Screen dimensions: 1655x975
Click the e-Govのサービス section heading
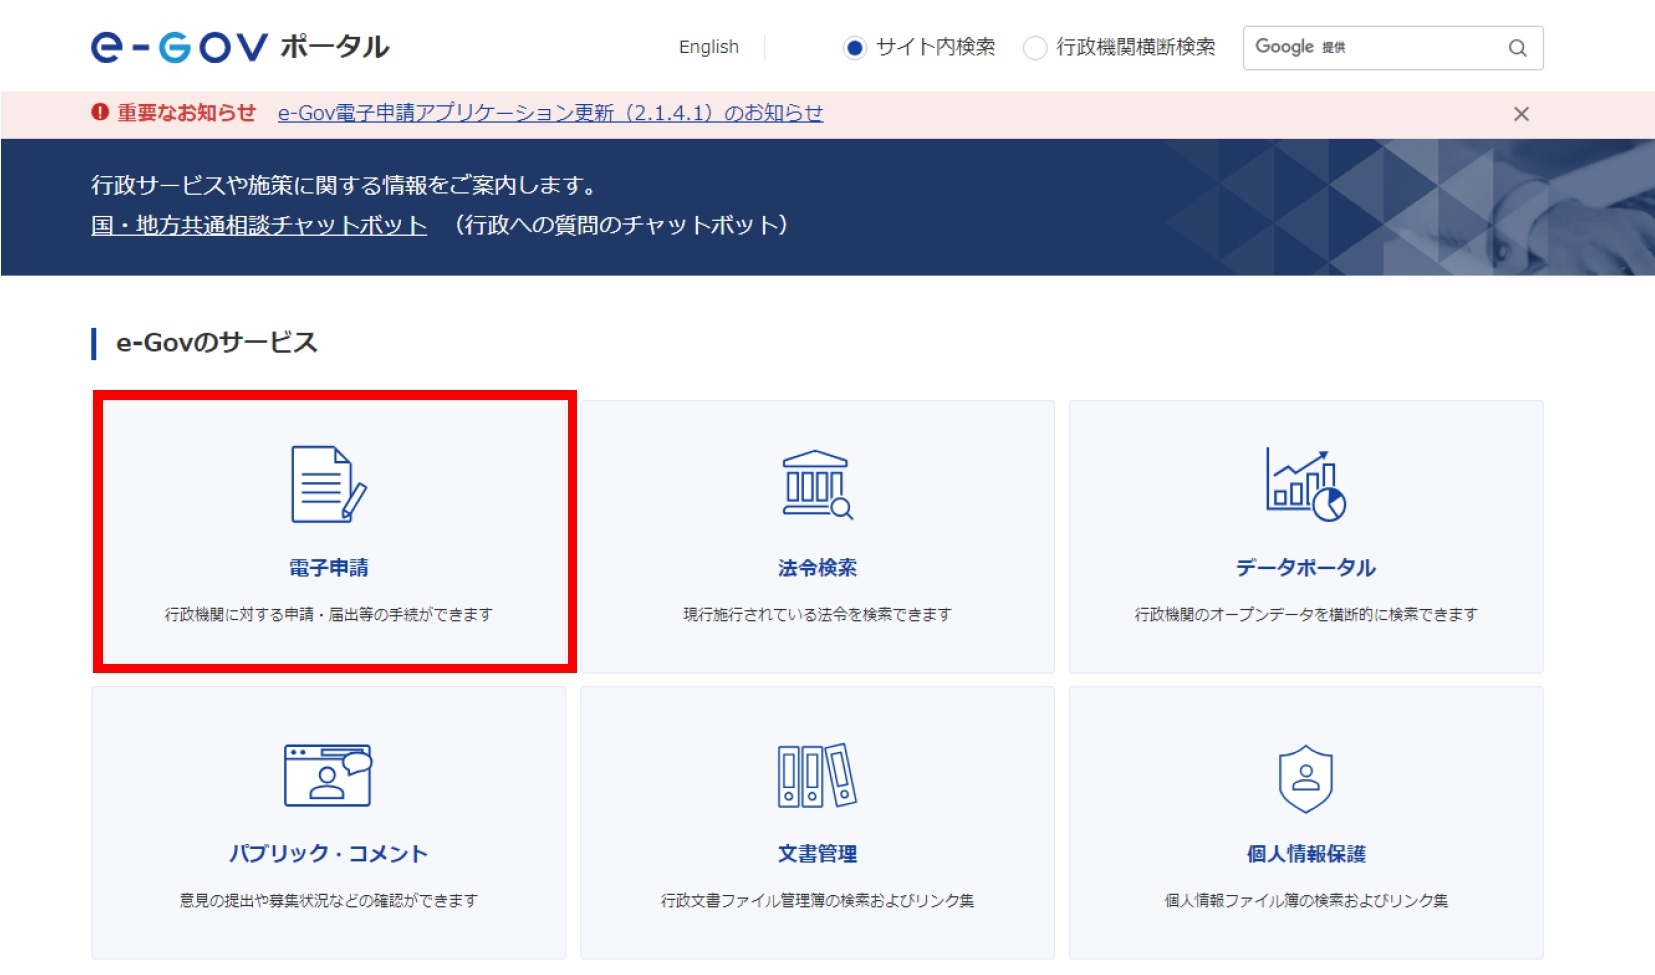(x=217, y=343)
